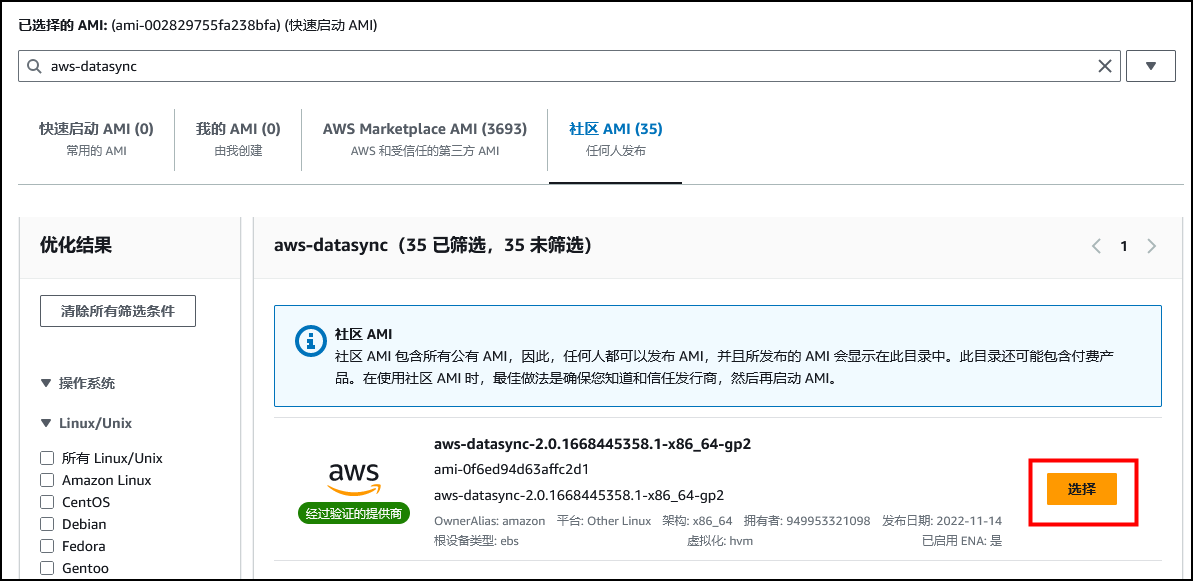1193x581 pixels.
Task: Select the 社区 AMI tab
Action: click(x=616, y=139)
